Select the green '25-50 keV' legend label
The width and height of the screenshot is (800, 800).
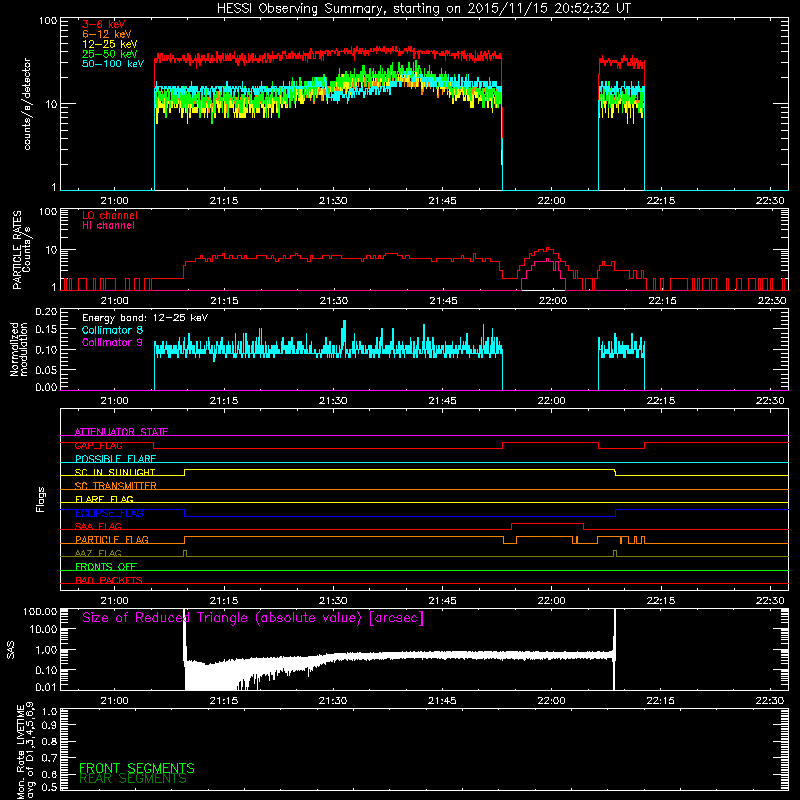110,54
